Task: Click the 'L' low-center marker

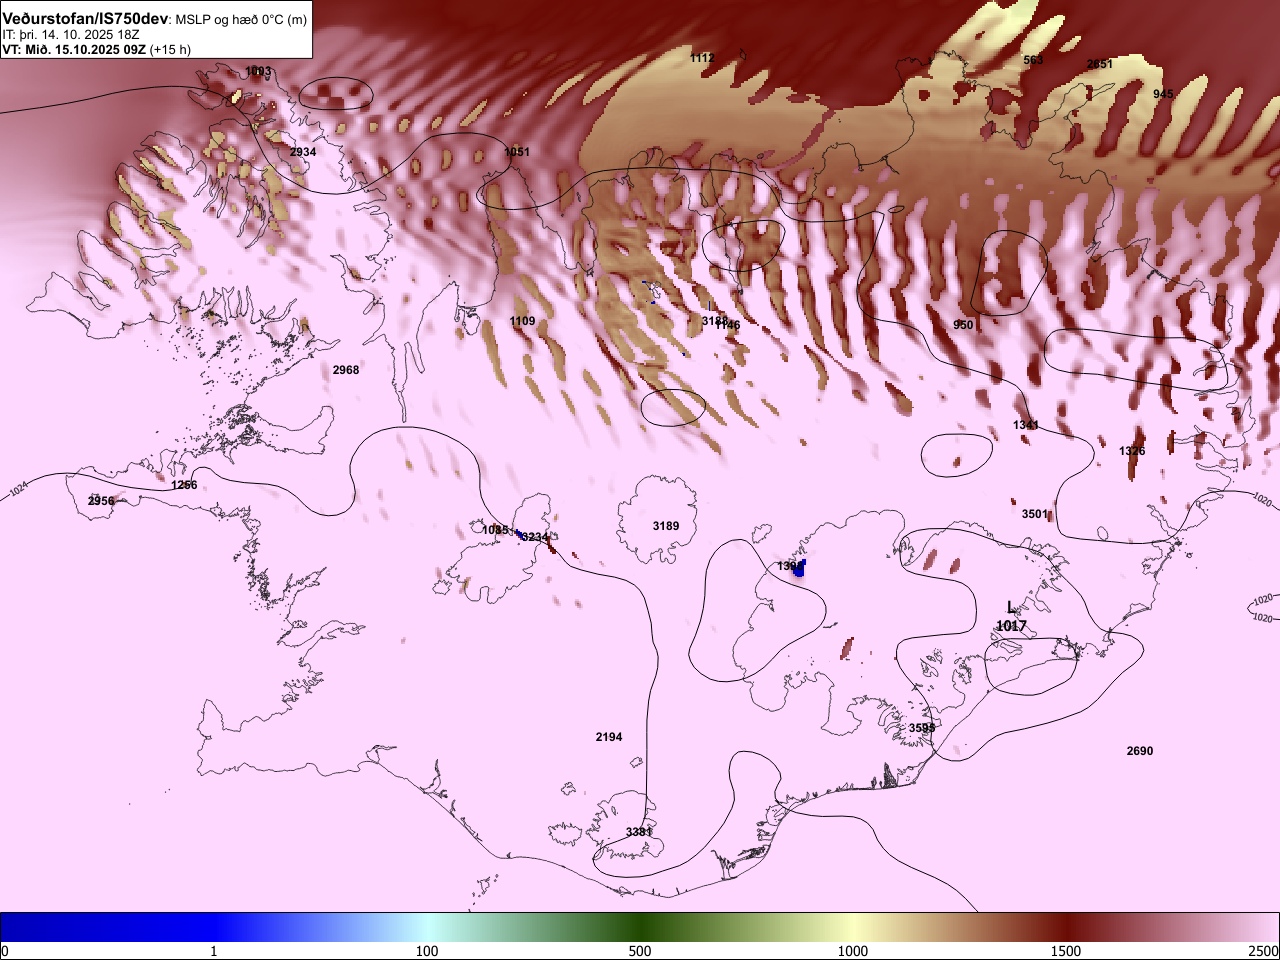Action: [x=1011, y=607]
